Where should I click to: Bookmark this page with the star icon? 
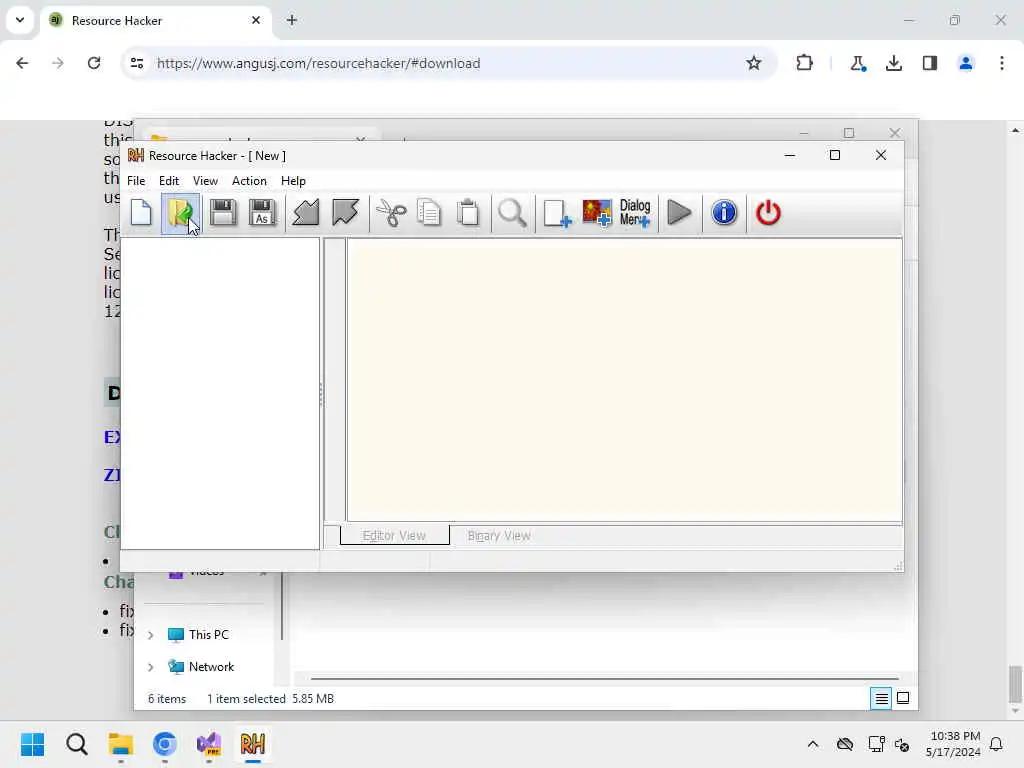[754, 63]
